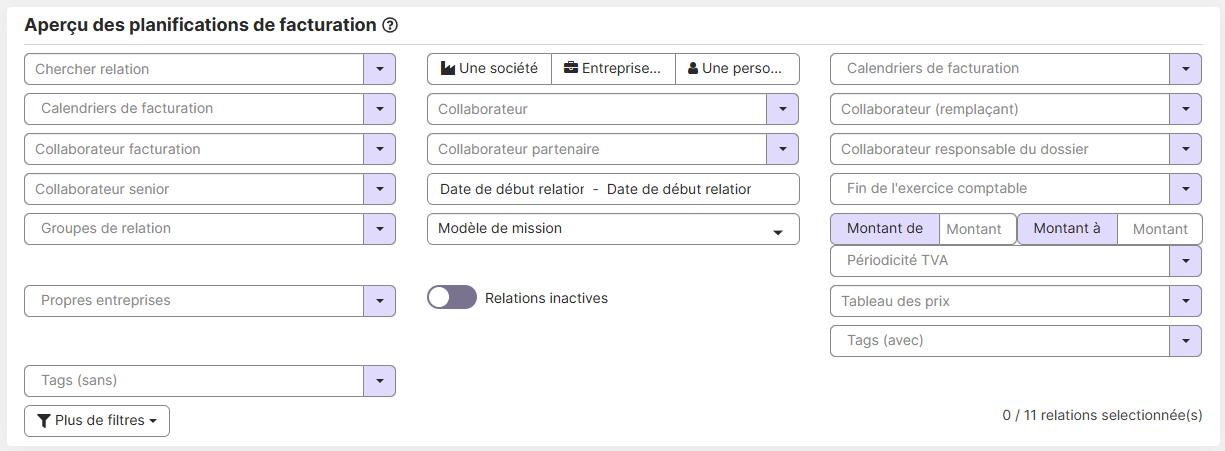This screenshot has width=1225, height=451.
Task: Expand the Modèle de mission dropdown
Action: 777,231
